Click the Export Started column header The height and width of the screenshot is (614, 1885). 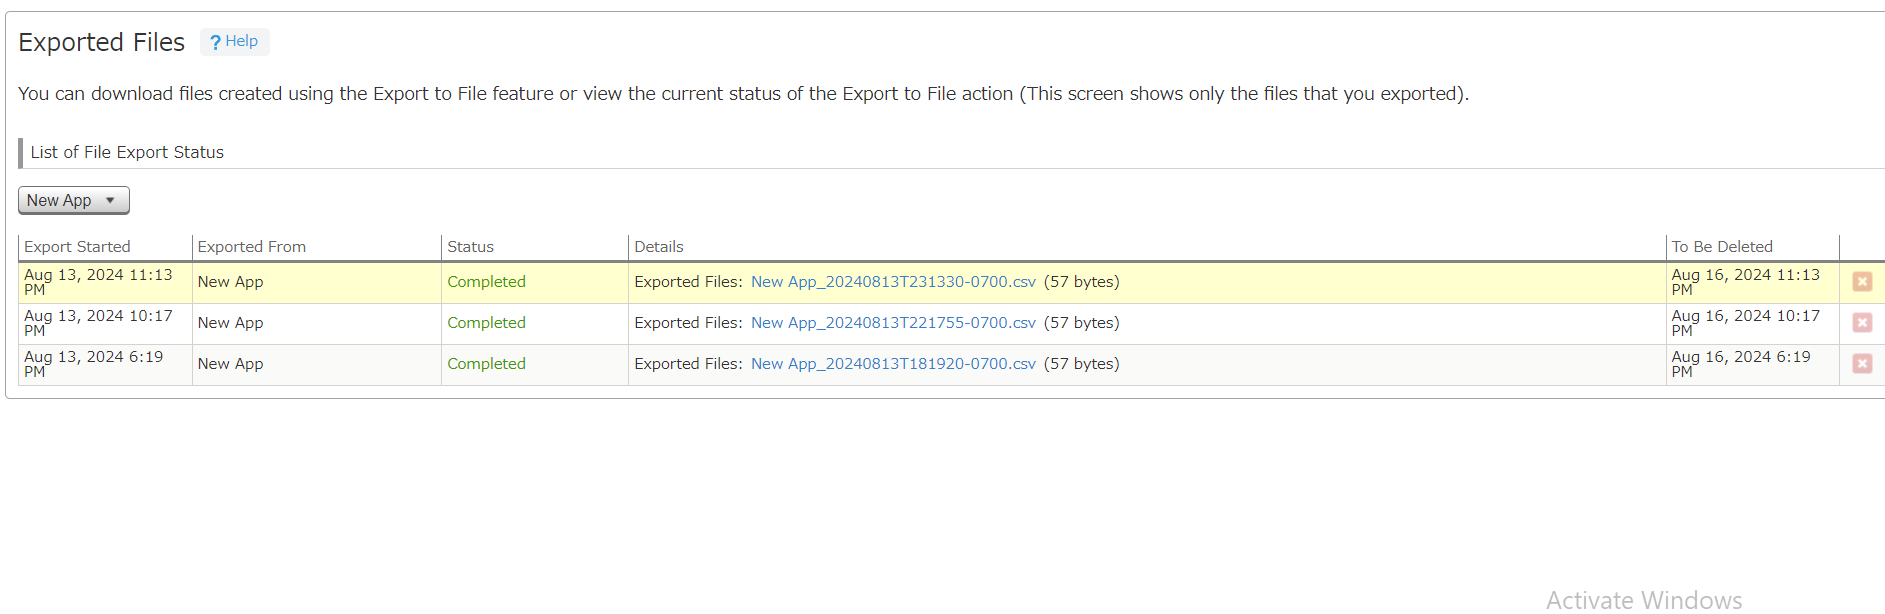77,247
